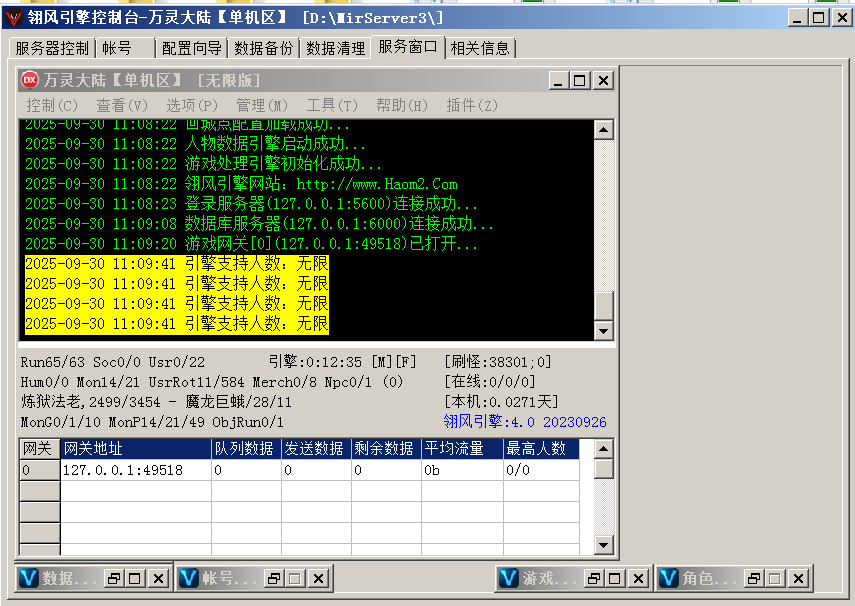This screenshot has height=606, width=855.
Task: Restore the minimized 数据 window
Action: pos(114,578)
